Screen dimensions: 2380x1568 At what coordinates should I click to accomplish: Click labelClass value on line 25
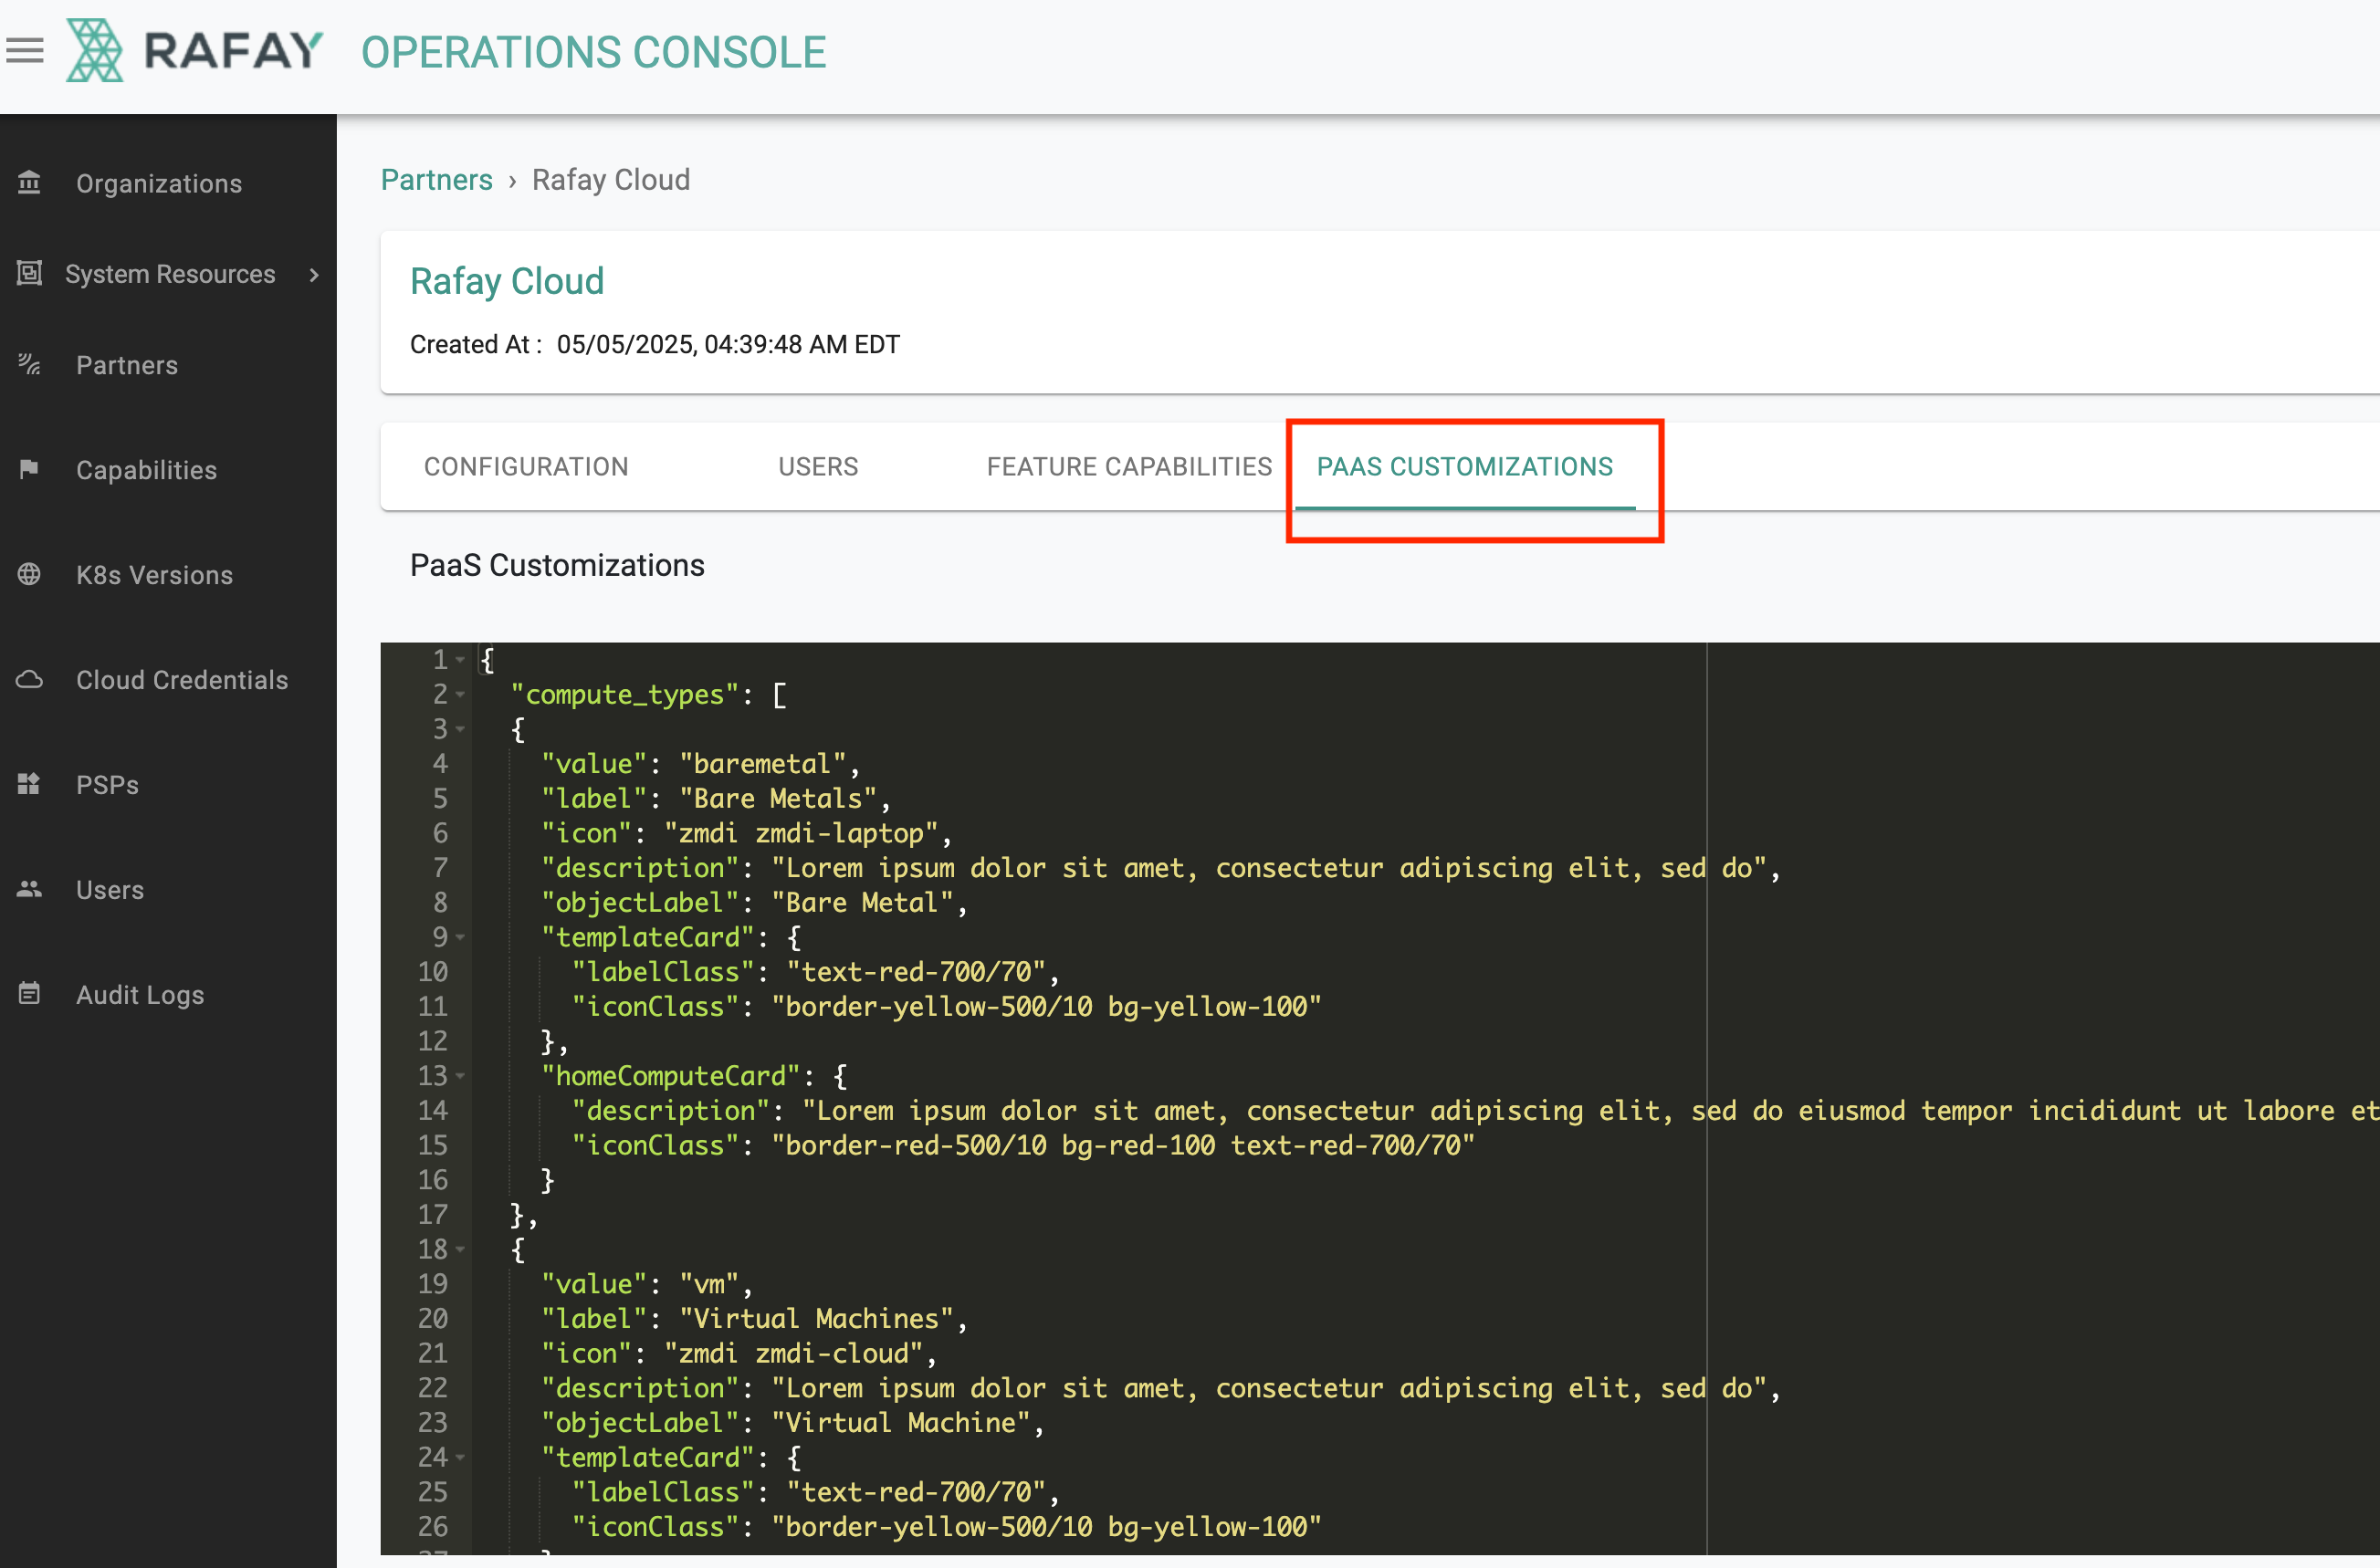916,1492
